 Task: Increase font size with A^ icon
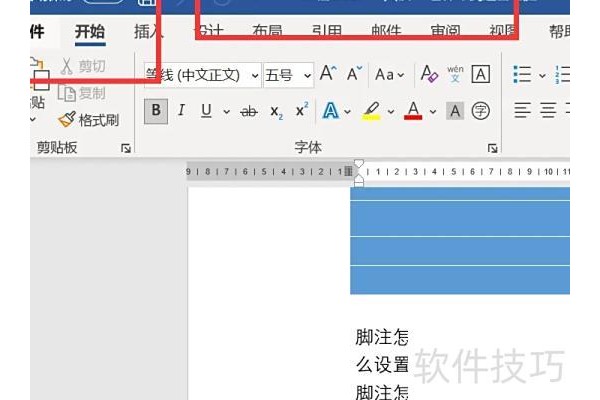(328, 73)
